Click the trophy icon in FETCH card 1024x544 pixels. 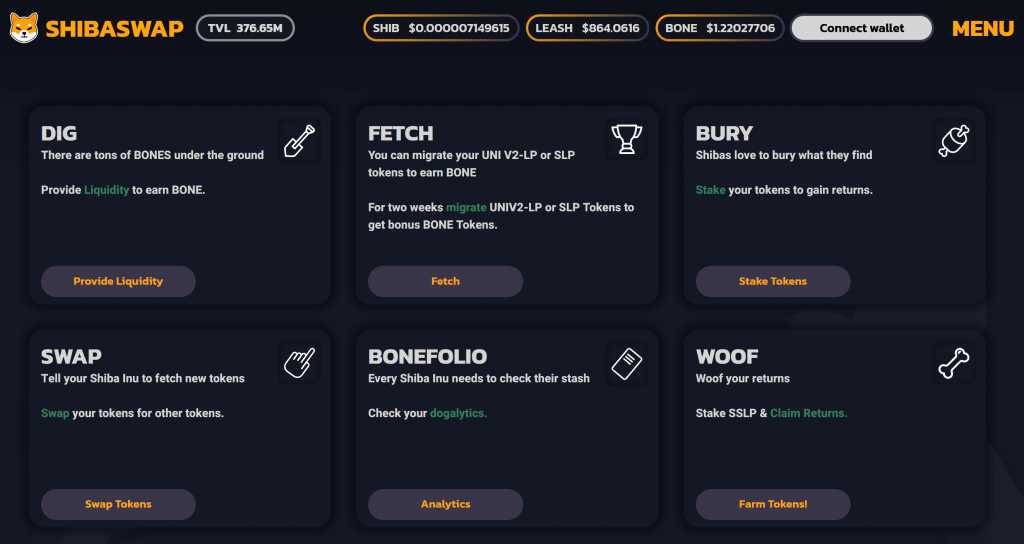click(x=627, y=140)
